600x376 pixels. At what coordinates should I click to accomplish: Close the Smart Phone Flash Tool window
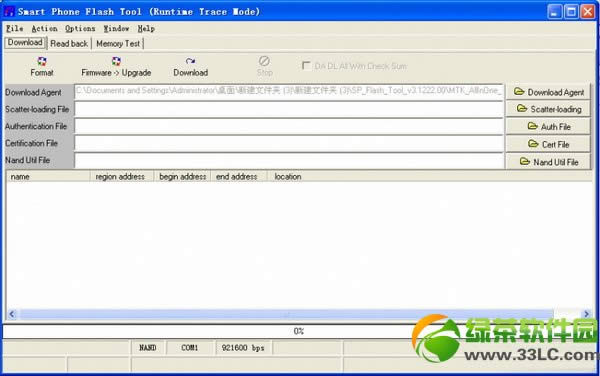[x=588, y=11]
